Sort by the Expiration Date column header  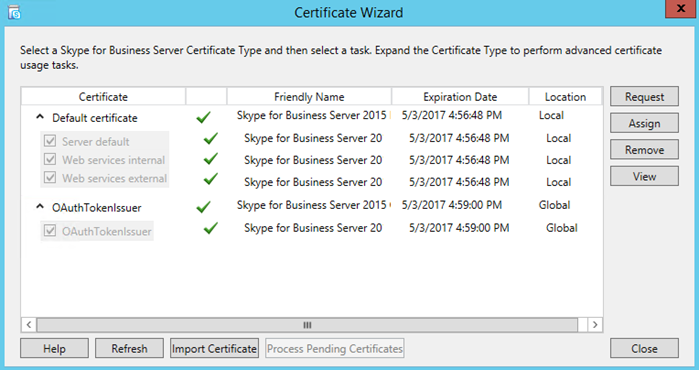point(460,97)
